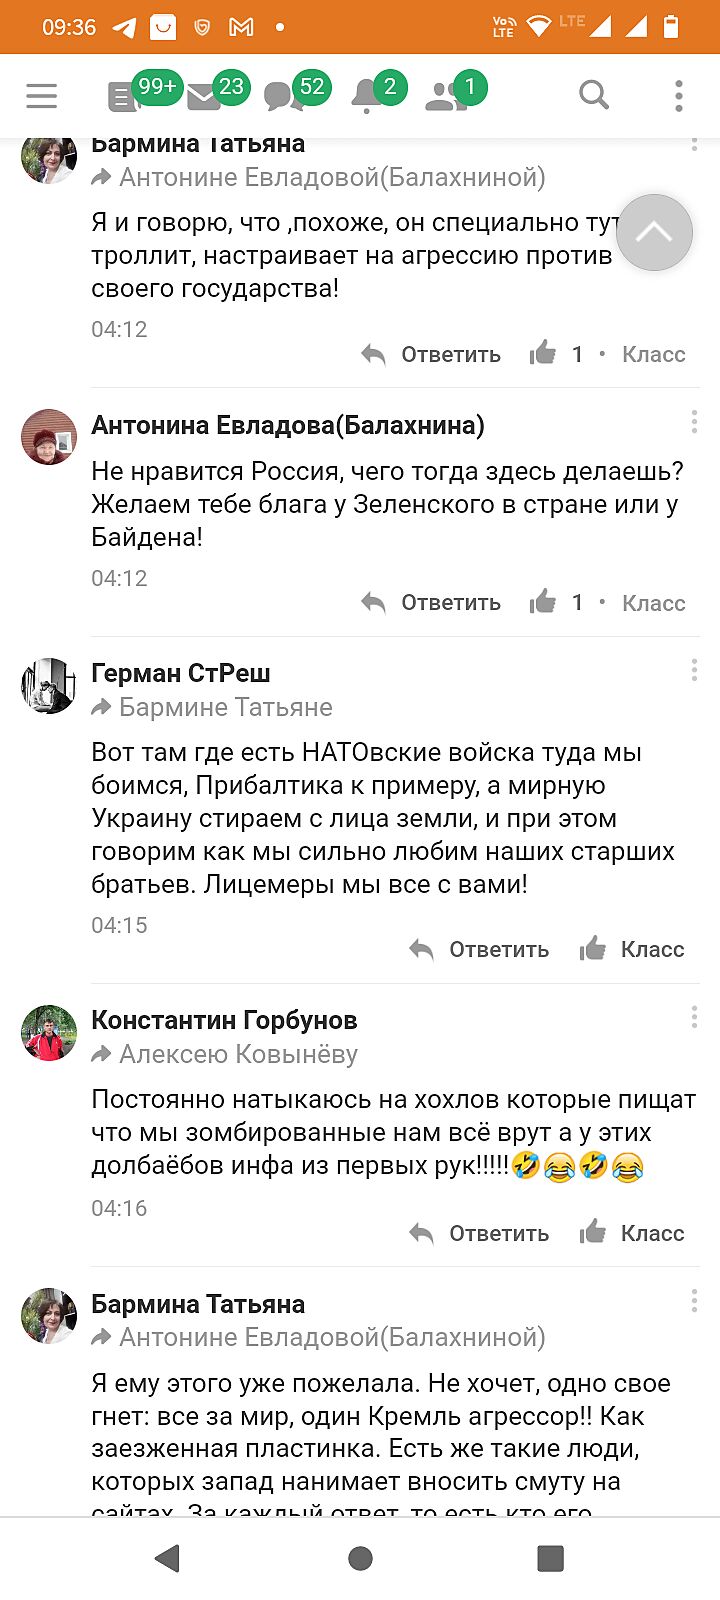The image size is (720, 1600).
Task: Toggle Класс on Антонина Евладова's comment
Action: (652, 603)
